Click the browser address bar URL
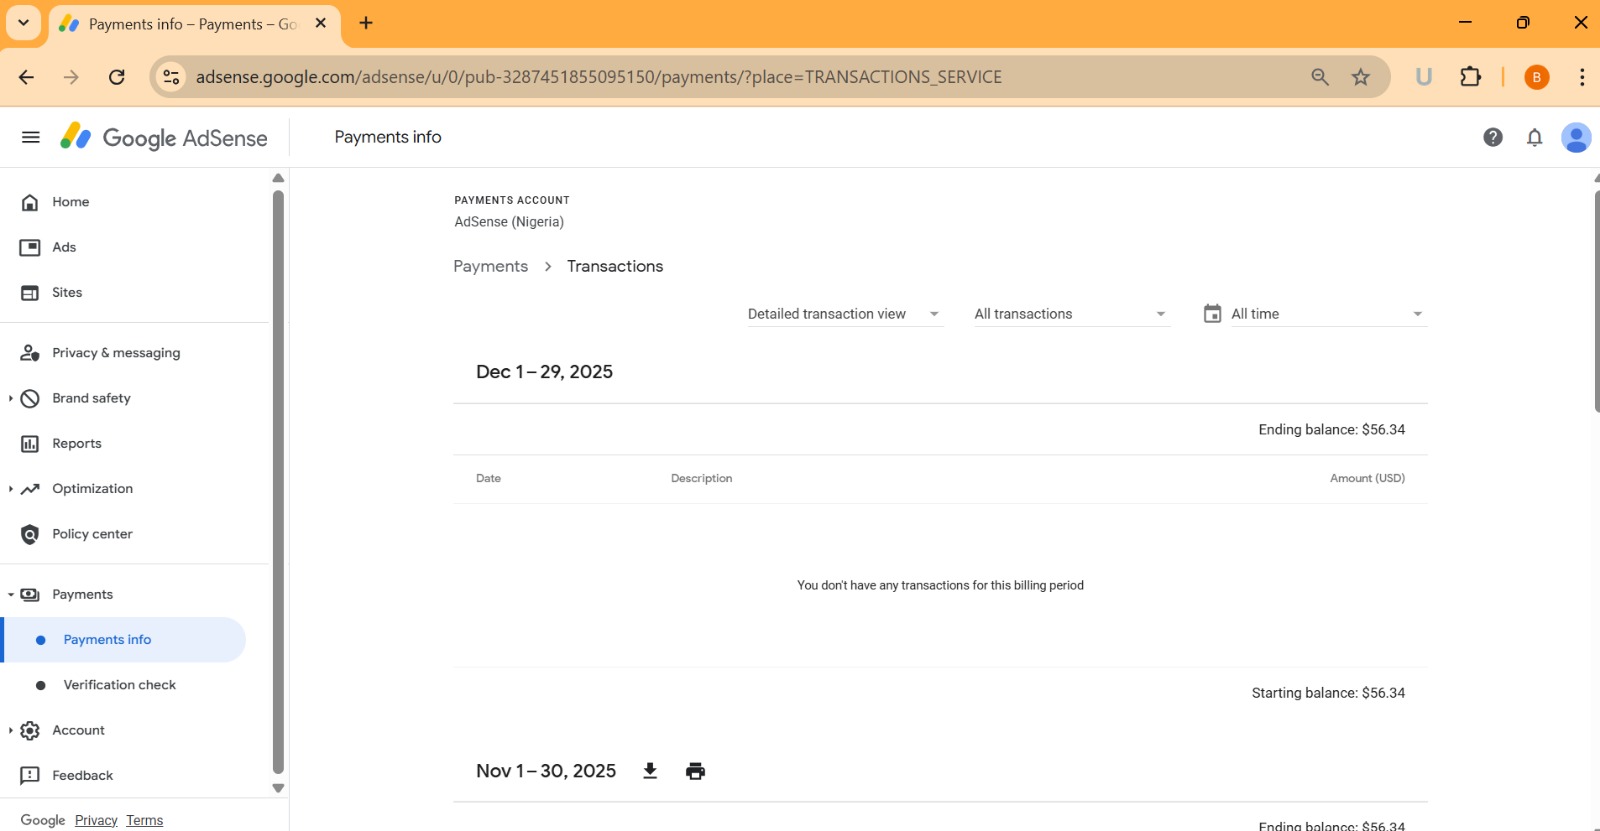The width and height of the screenshot is (1600, 831). (x=598, y=77)
